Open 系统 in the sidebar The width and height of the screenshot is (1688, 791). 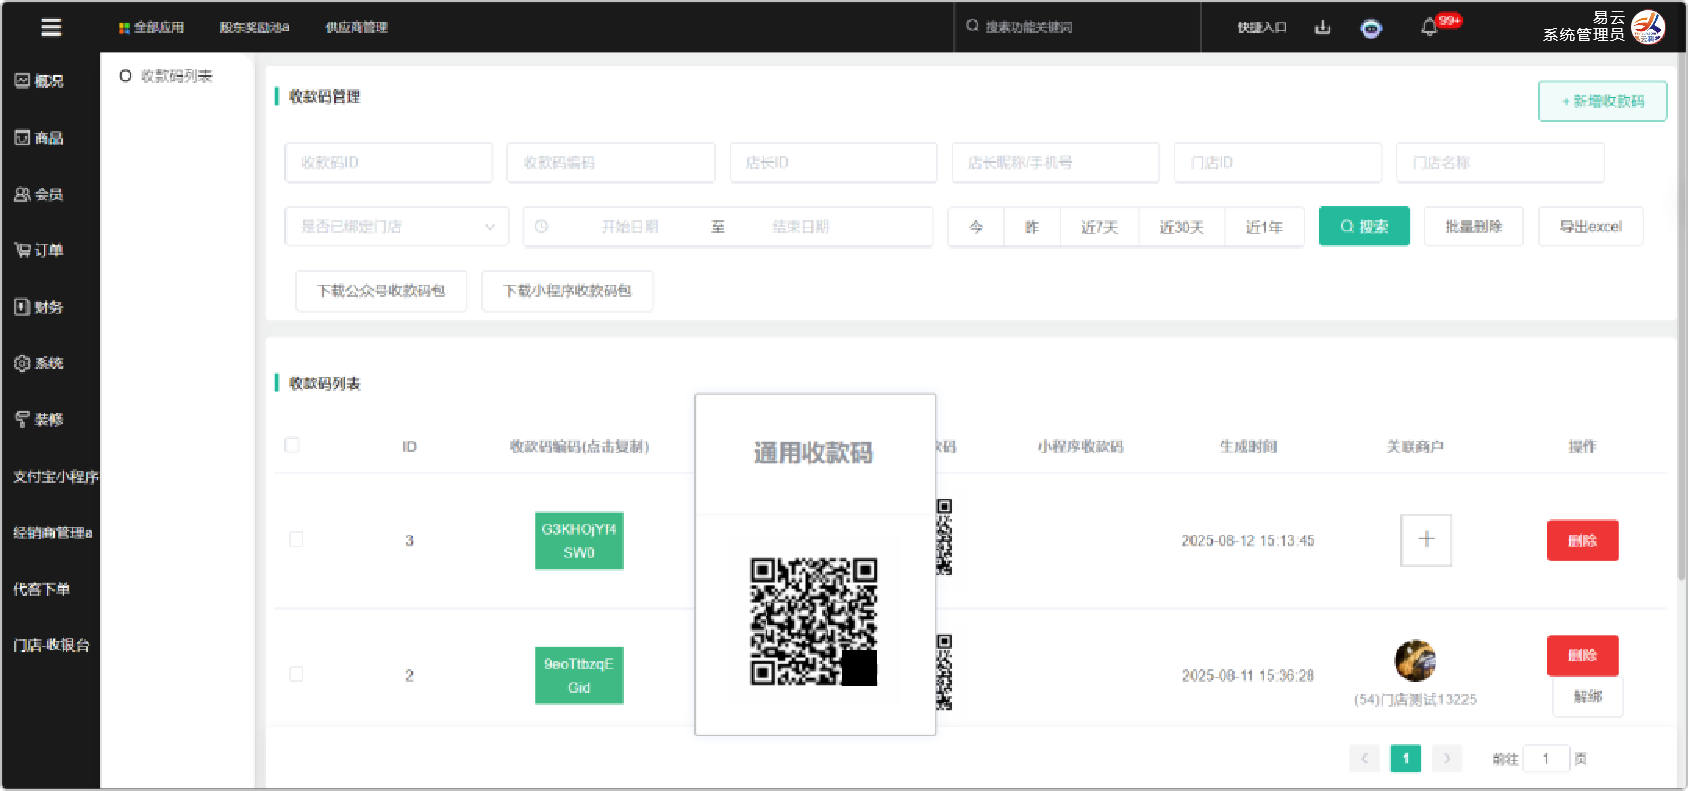point(40,363)
